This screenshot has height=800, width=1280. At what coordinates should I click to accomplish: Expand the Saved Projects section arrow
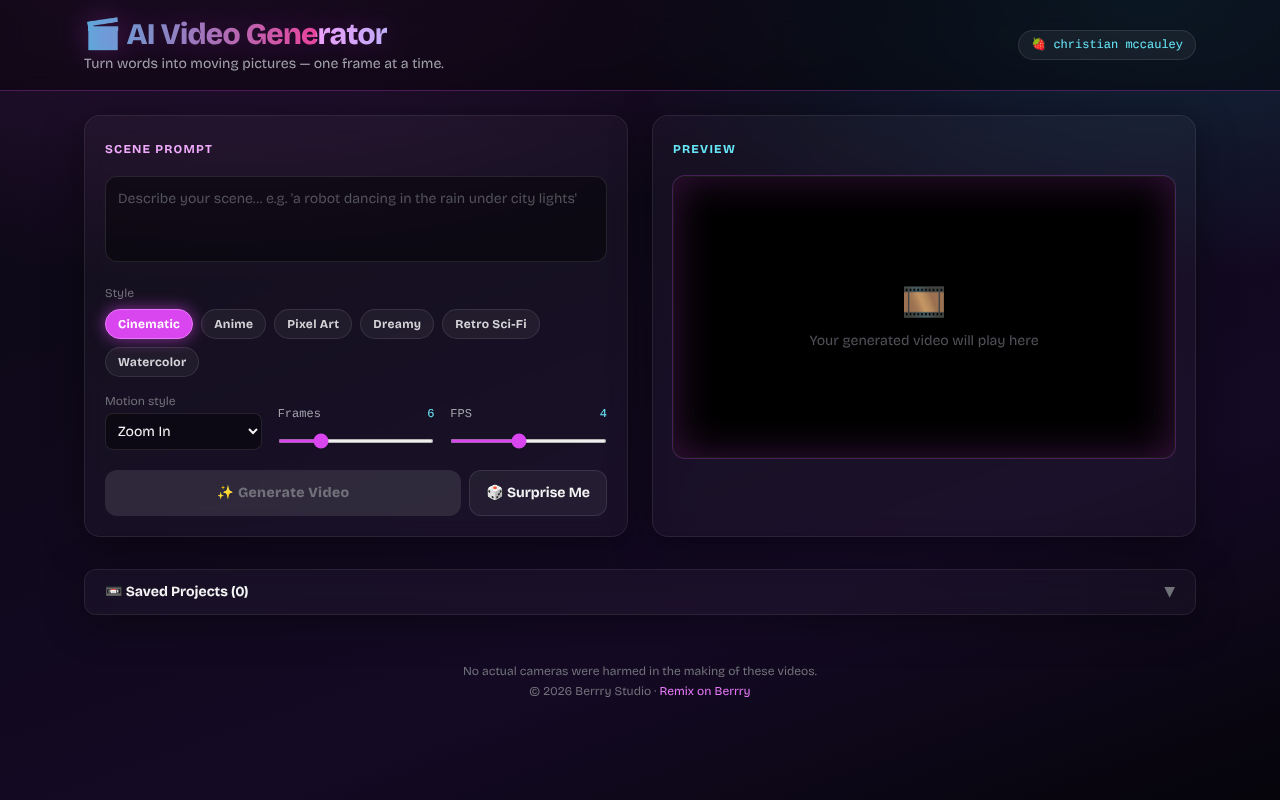1169,592
